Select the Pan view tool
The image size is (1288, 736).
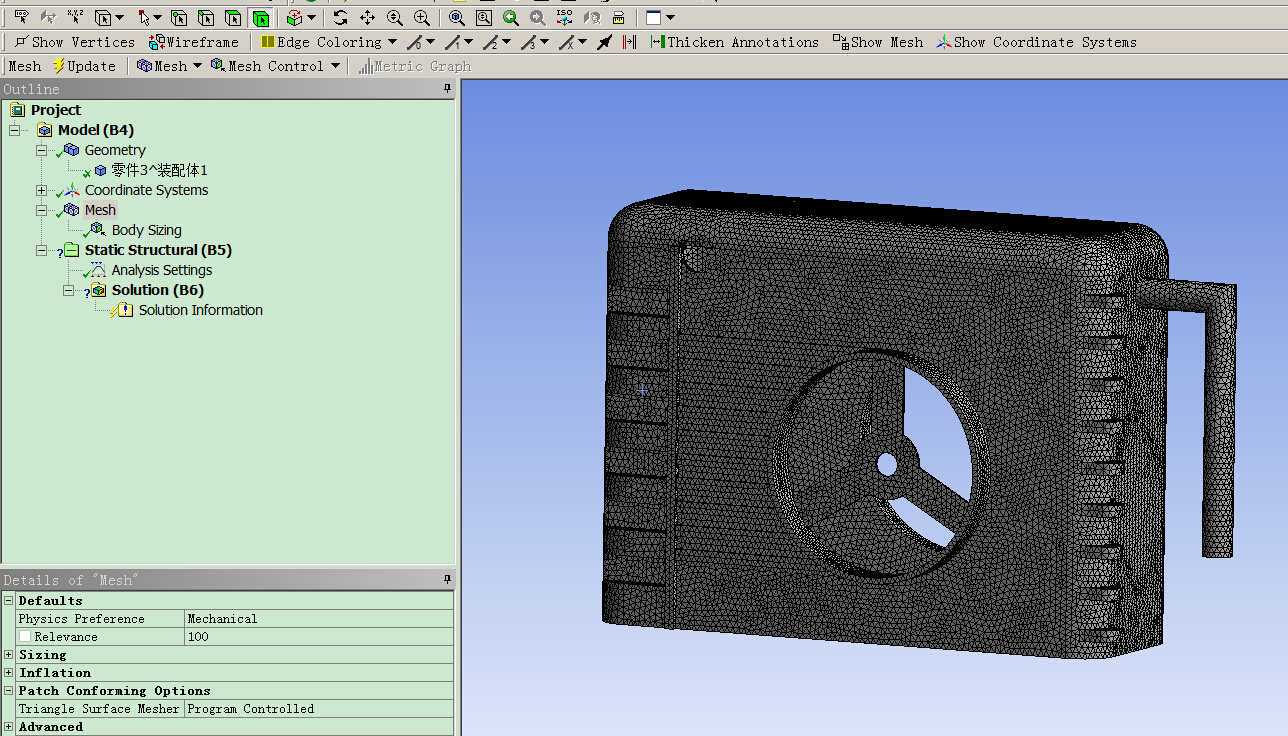tap(367, 18)
